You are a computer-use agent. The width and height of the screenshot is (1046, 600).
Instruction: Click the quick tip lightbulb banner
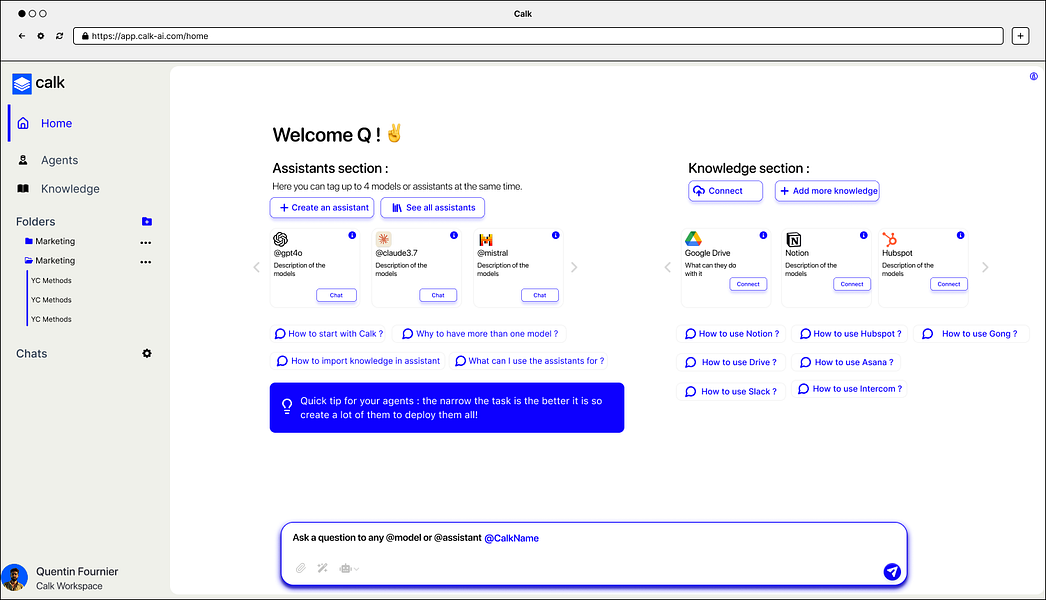tap(447, 408)
